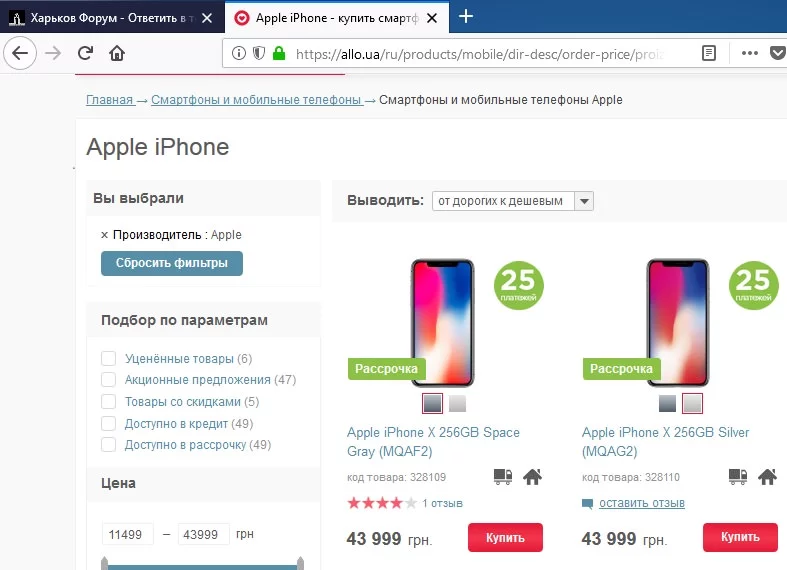Click delivery truck icon under Space Gray iPhone
The image size is (787, 570).
pyautogui.click(x=505, y=477)
